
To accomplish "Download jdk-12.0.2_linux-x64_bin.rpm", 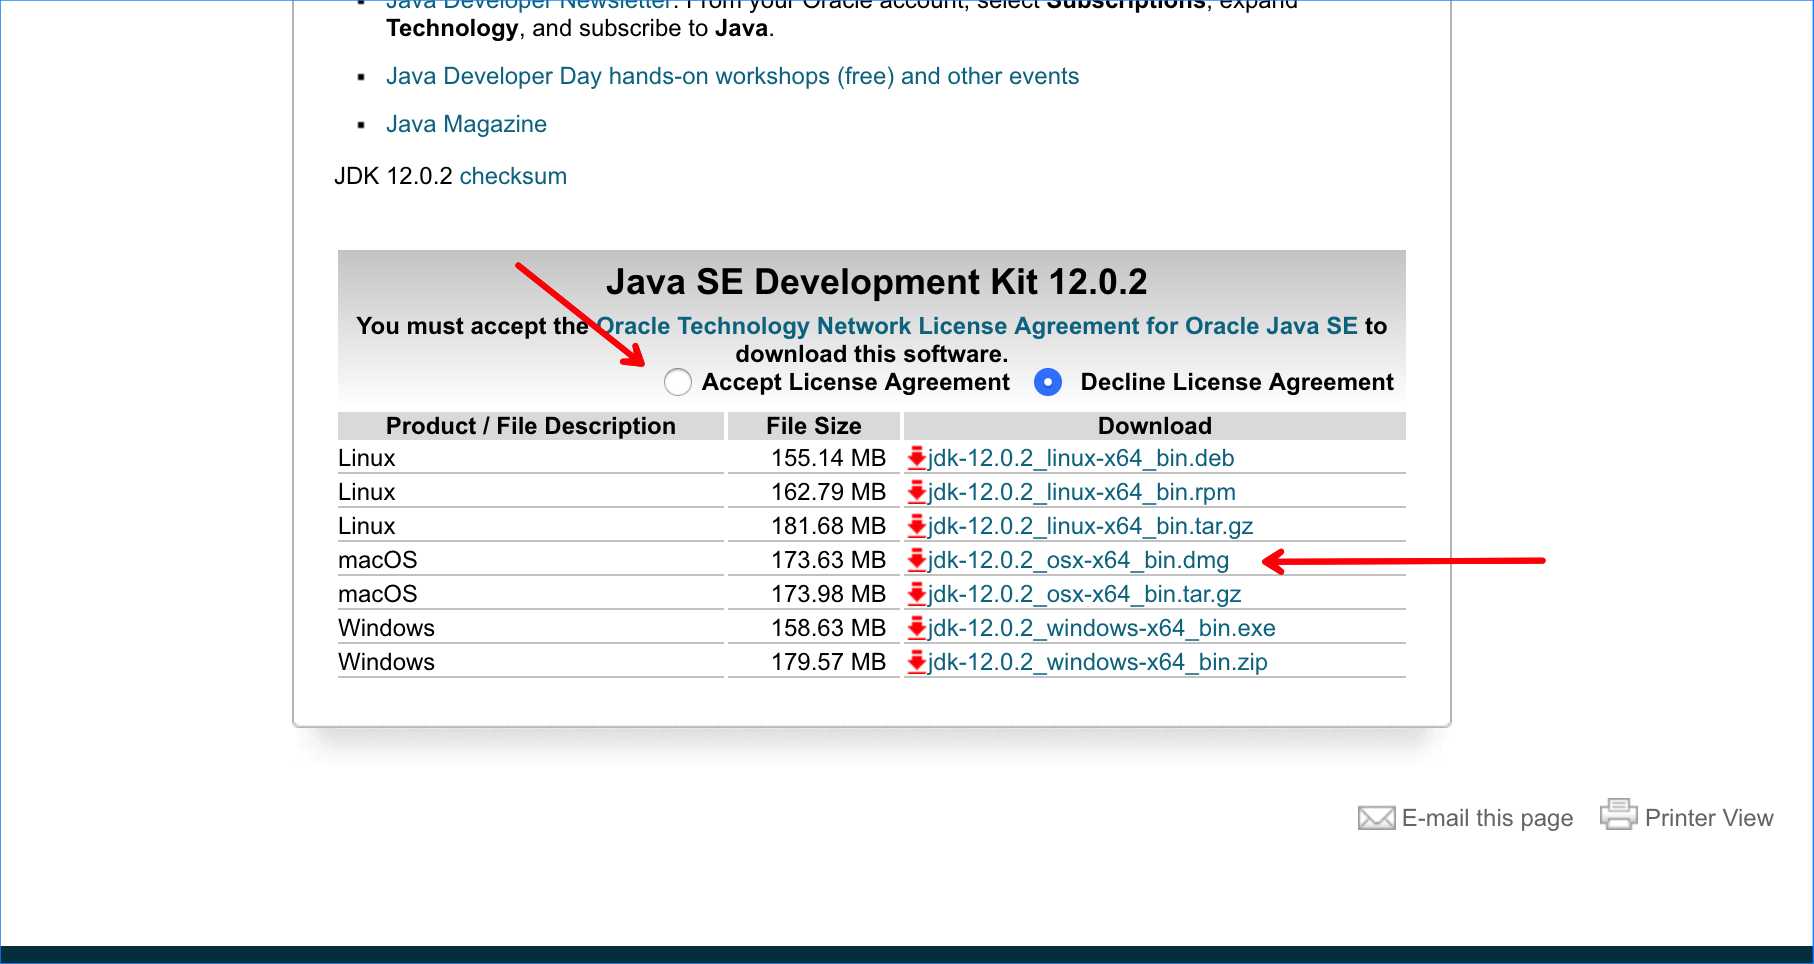I will point(1082,492).
